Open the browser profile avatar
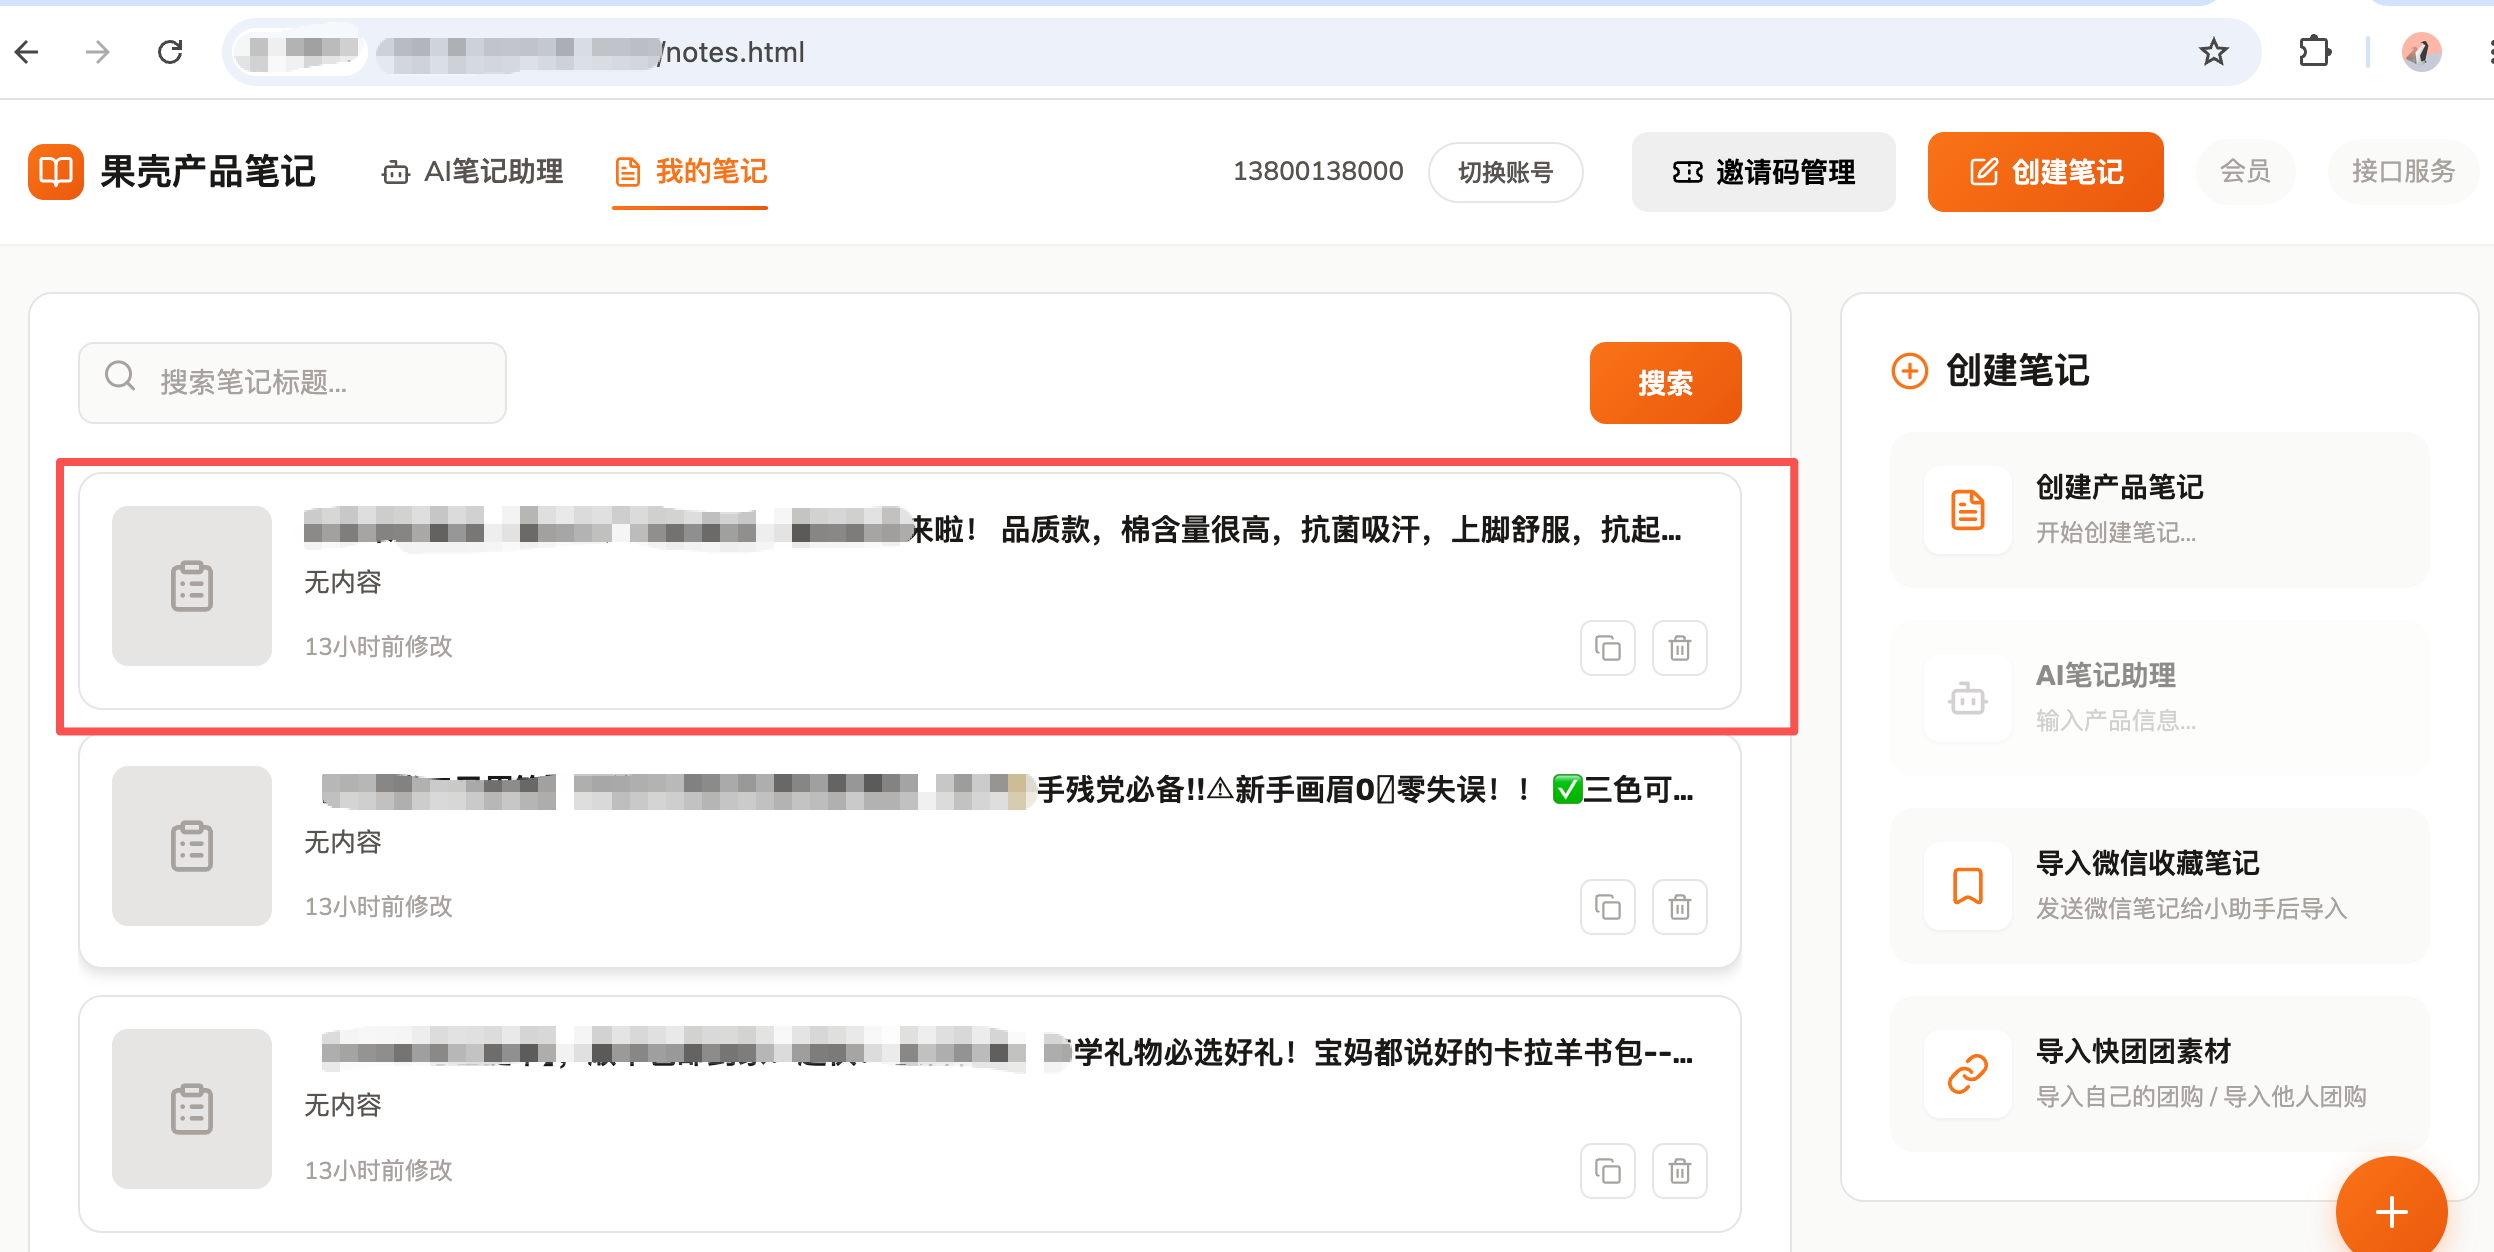 2421,52
